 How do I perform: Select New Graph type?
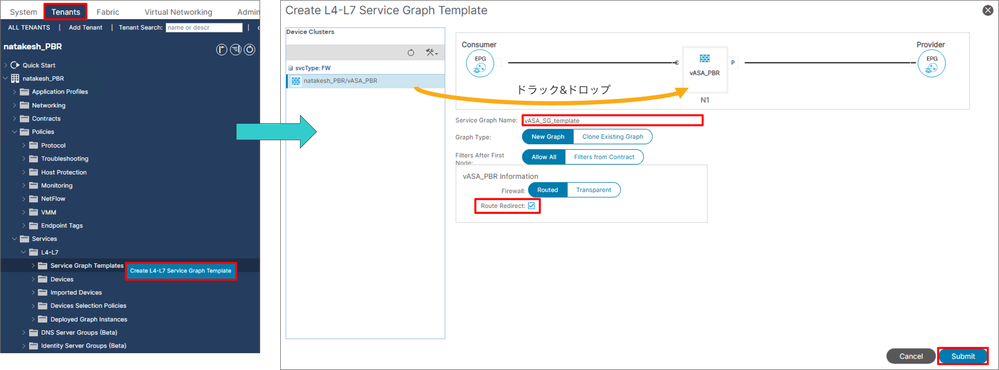(x=548, y=137)
